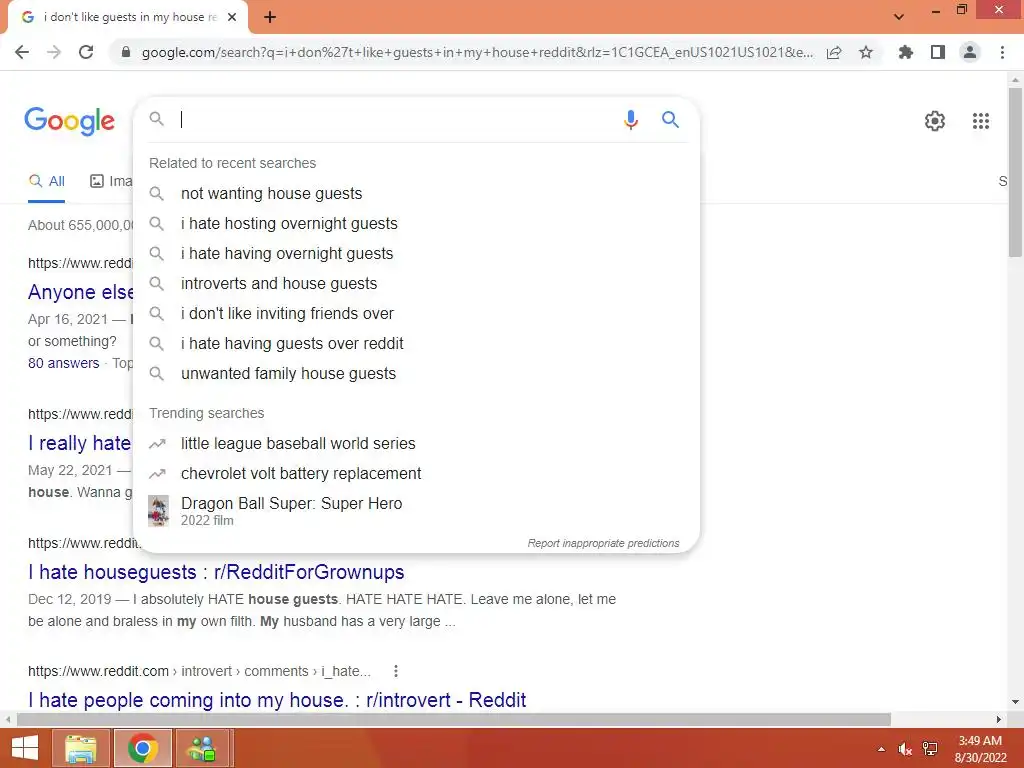Open three-dot options for reddit introvert result
Image resolution: width=1024 pixels, height=768 pixels.
pos(395,671)
